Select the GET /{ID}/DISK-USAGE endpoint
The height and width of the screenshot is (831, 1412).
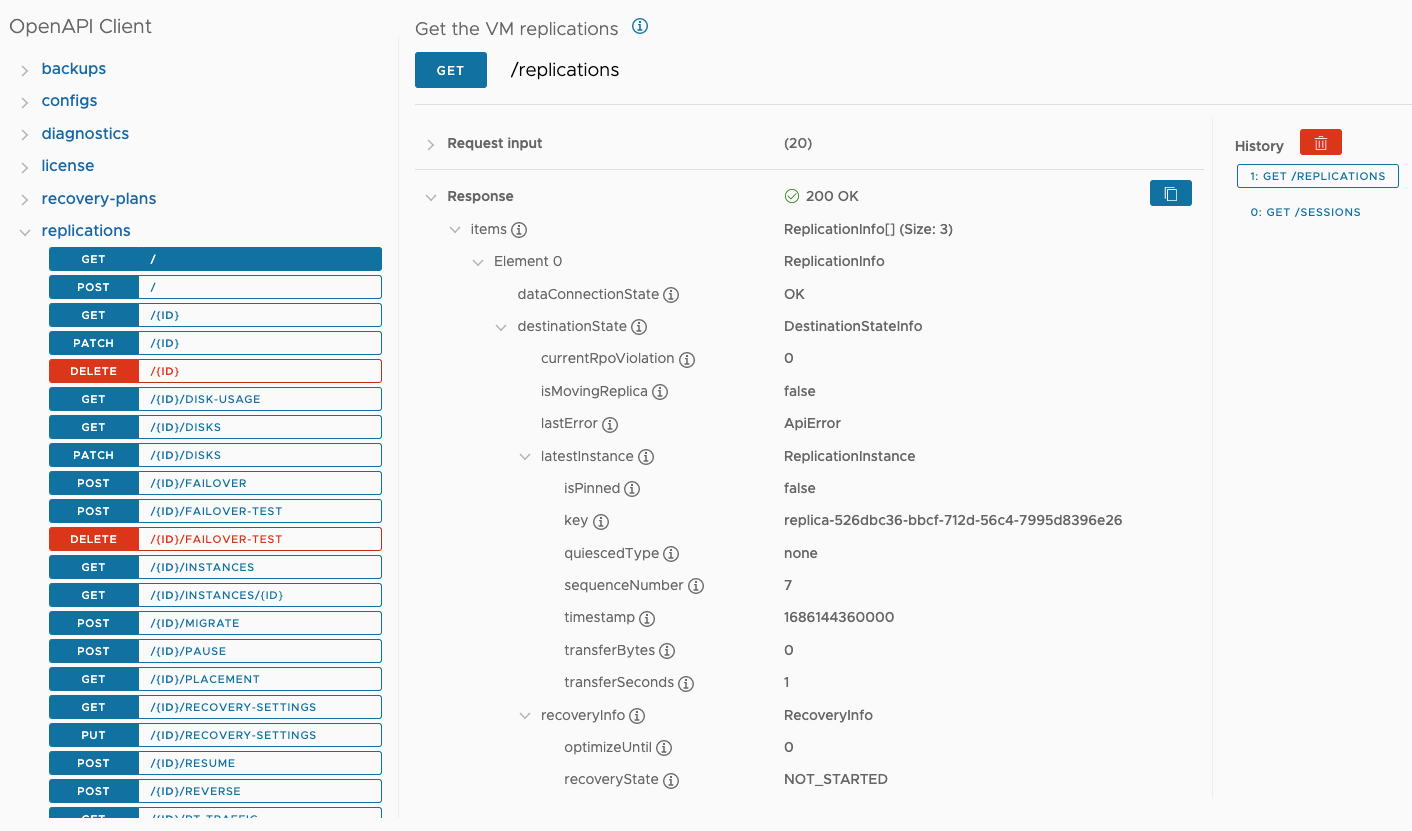click(x=215, y=399)
